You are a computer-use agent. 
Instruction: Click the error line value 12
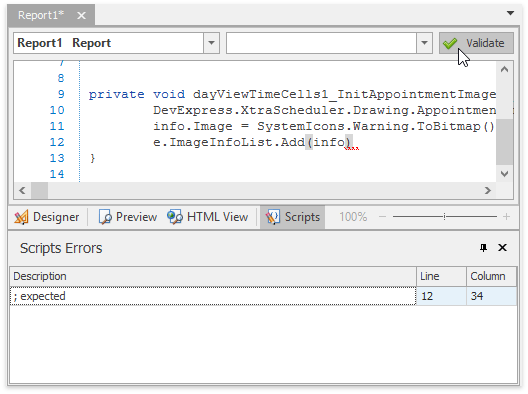[441, 296]
